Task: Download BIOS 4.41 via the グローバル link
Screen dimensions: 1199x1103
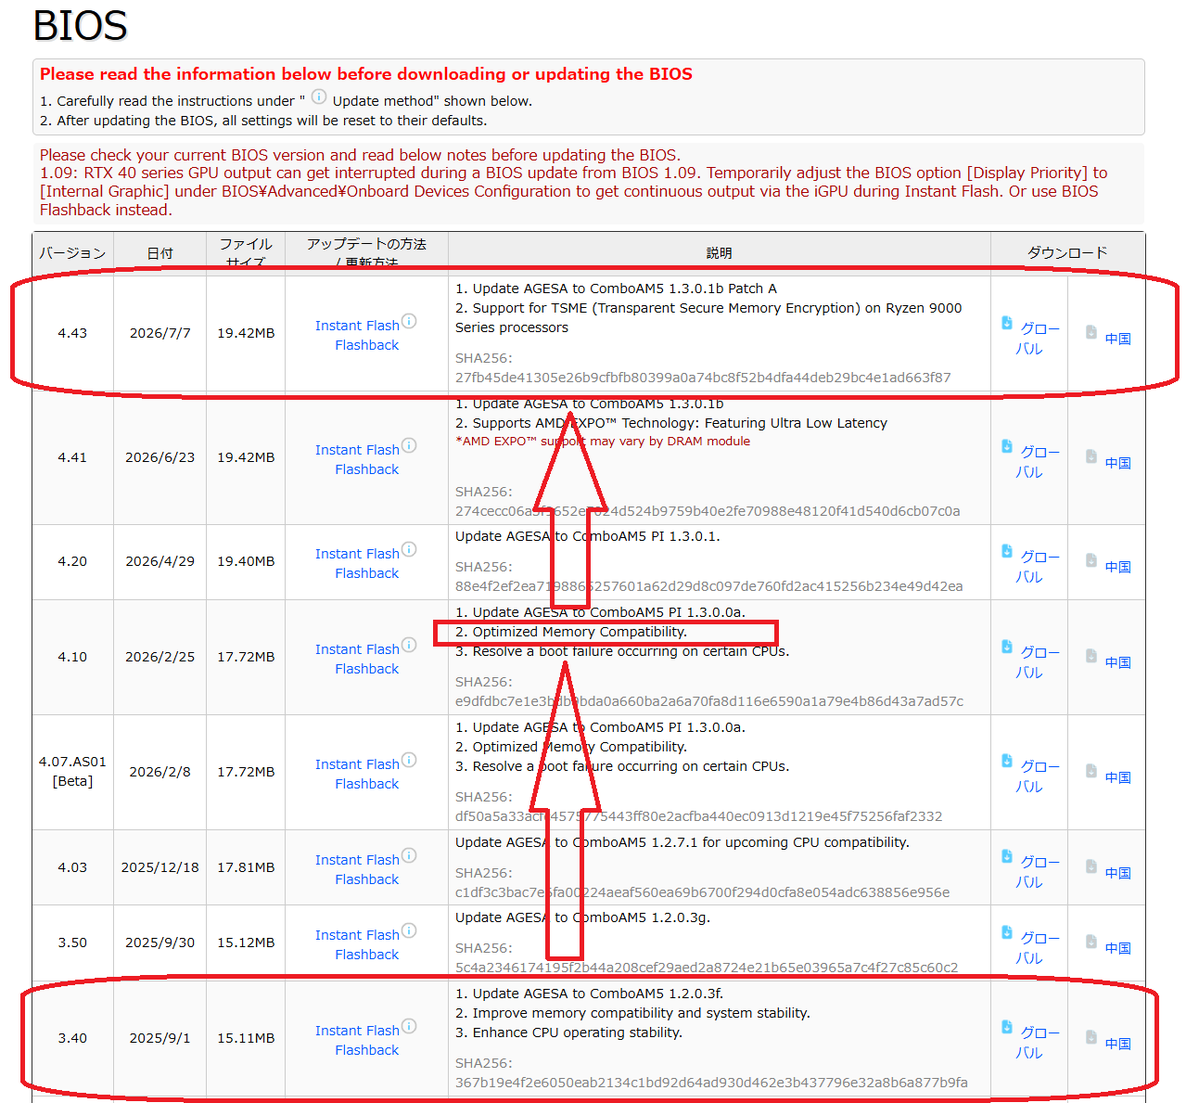Action: [x=1036, y=463]
